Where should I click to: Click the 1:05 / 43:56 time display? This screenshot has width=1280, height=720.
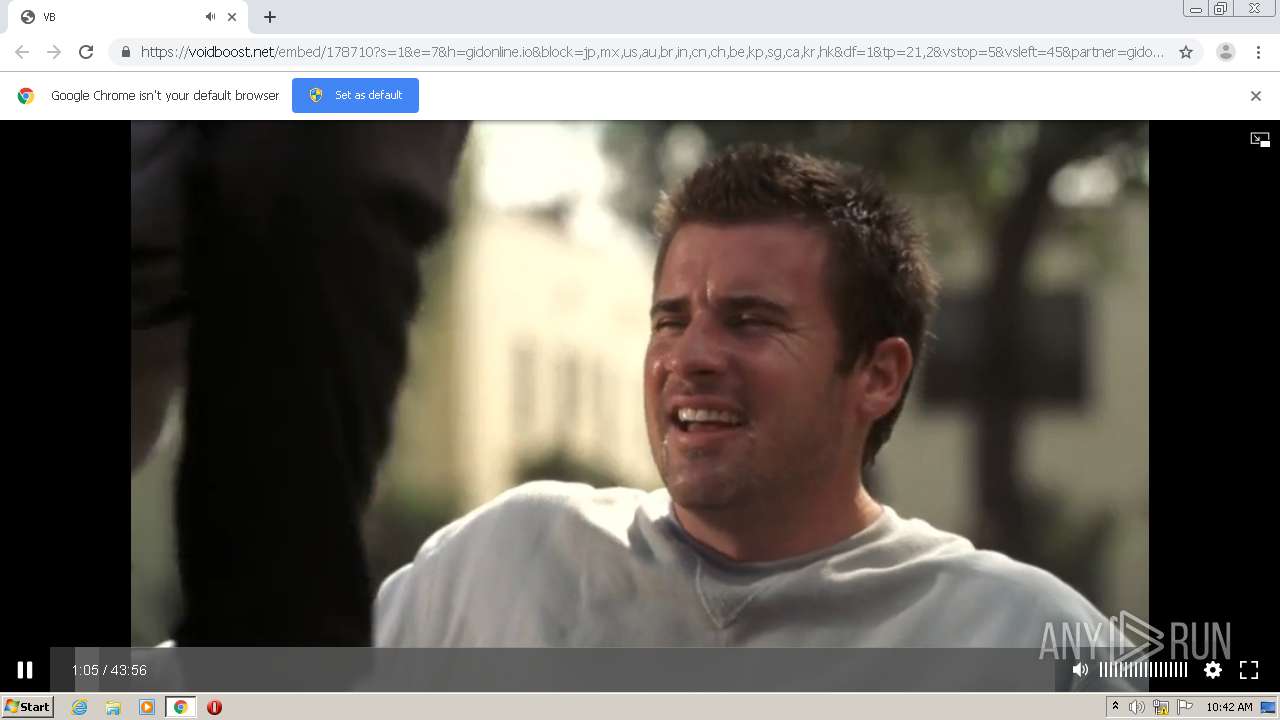point(109,670)
